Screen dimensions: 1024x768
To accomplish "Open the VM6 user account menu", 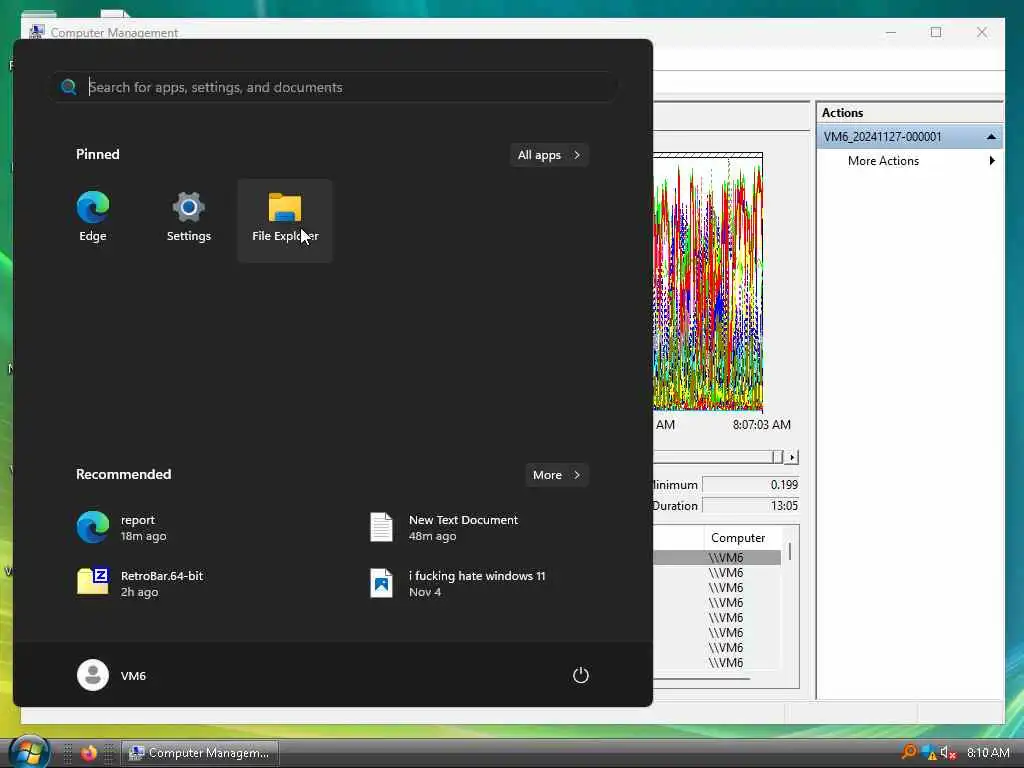I will 112,675.
